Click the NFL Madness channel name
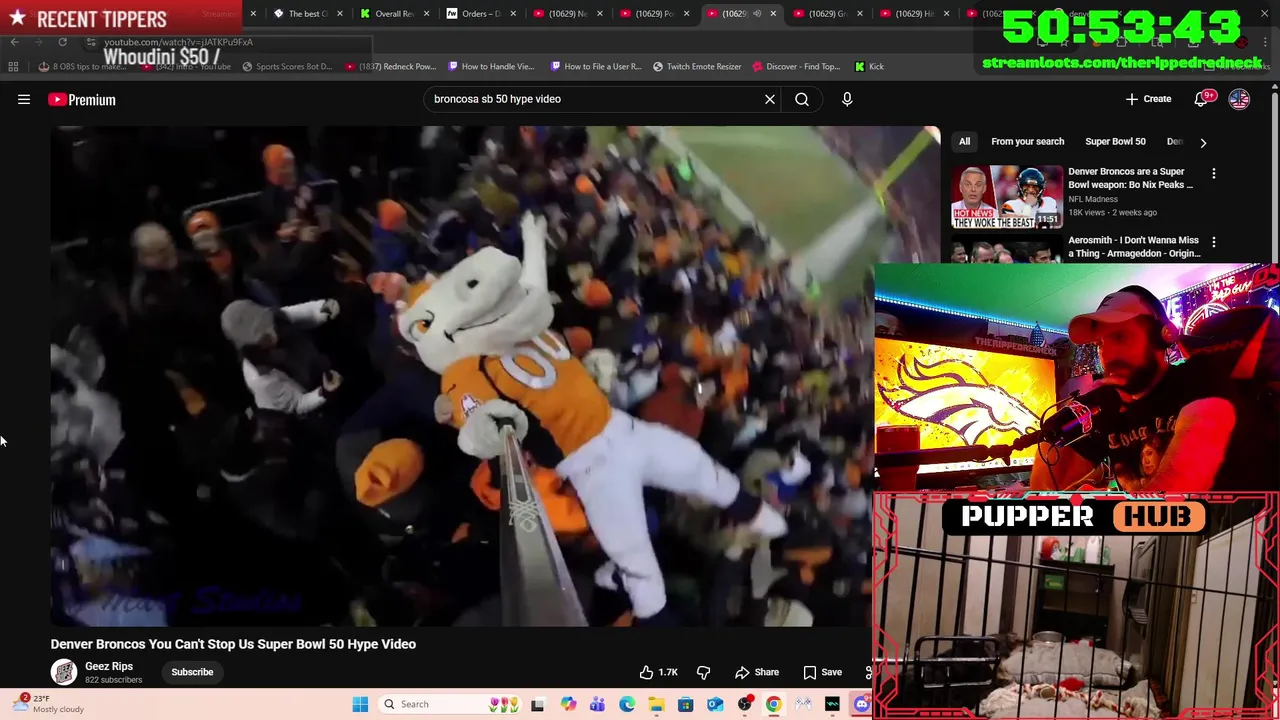 point(1093,199)
